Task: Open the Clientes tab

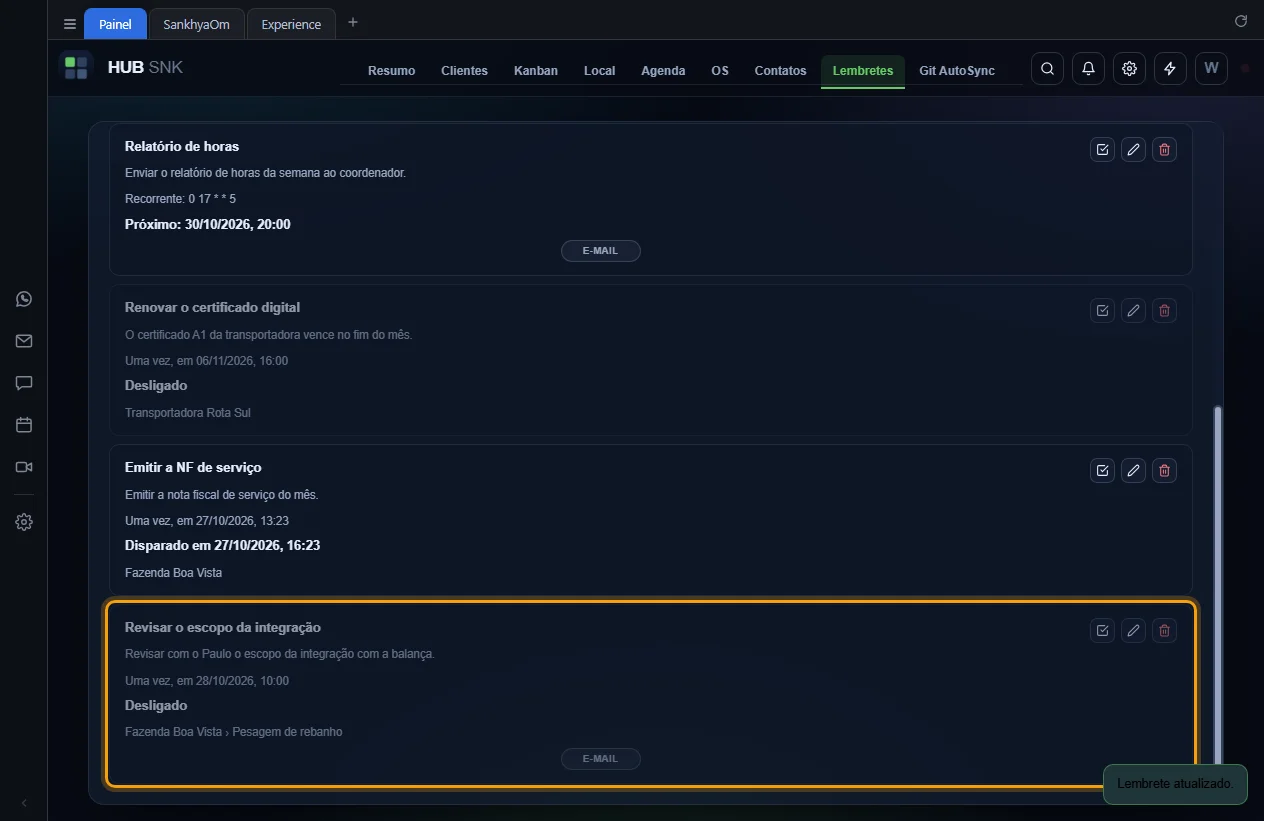Action: (x=464, y=71)
